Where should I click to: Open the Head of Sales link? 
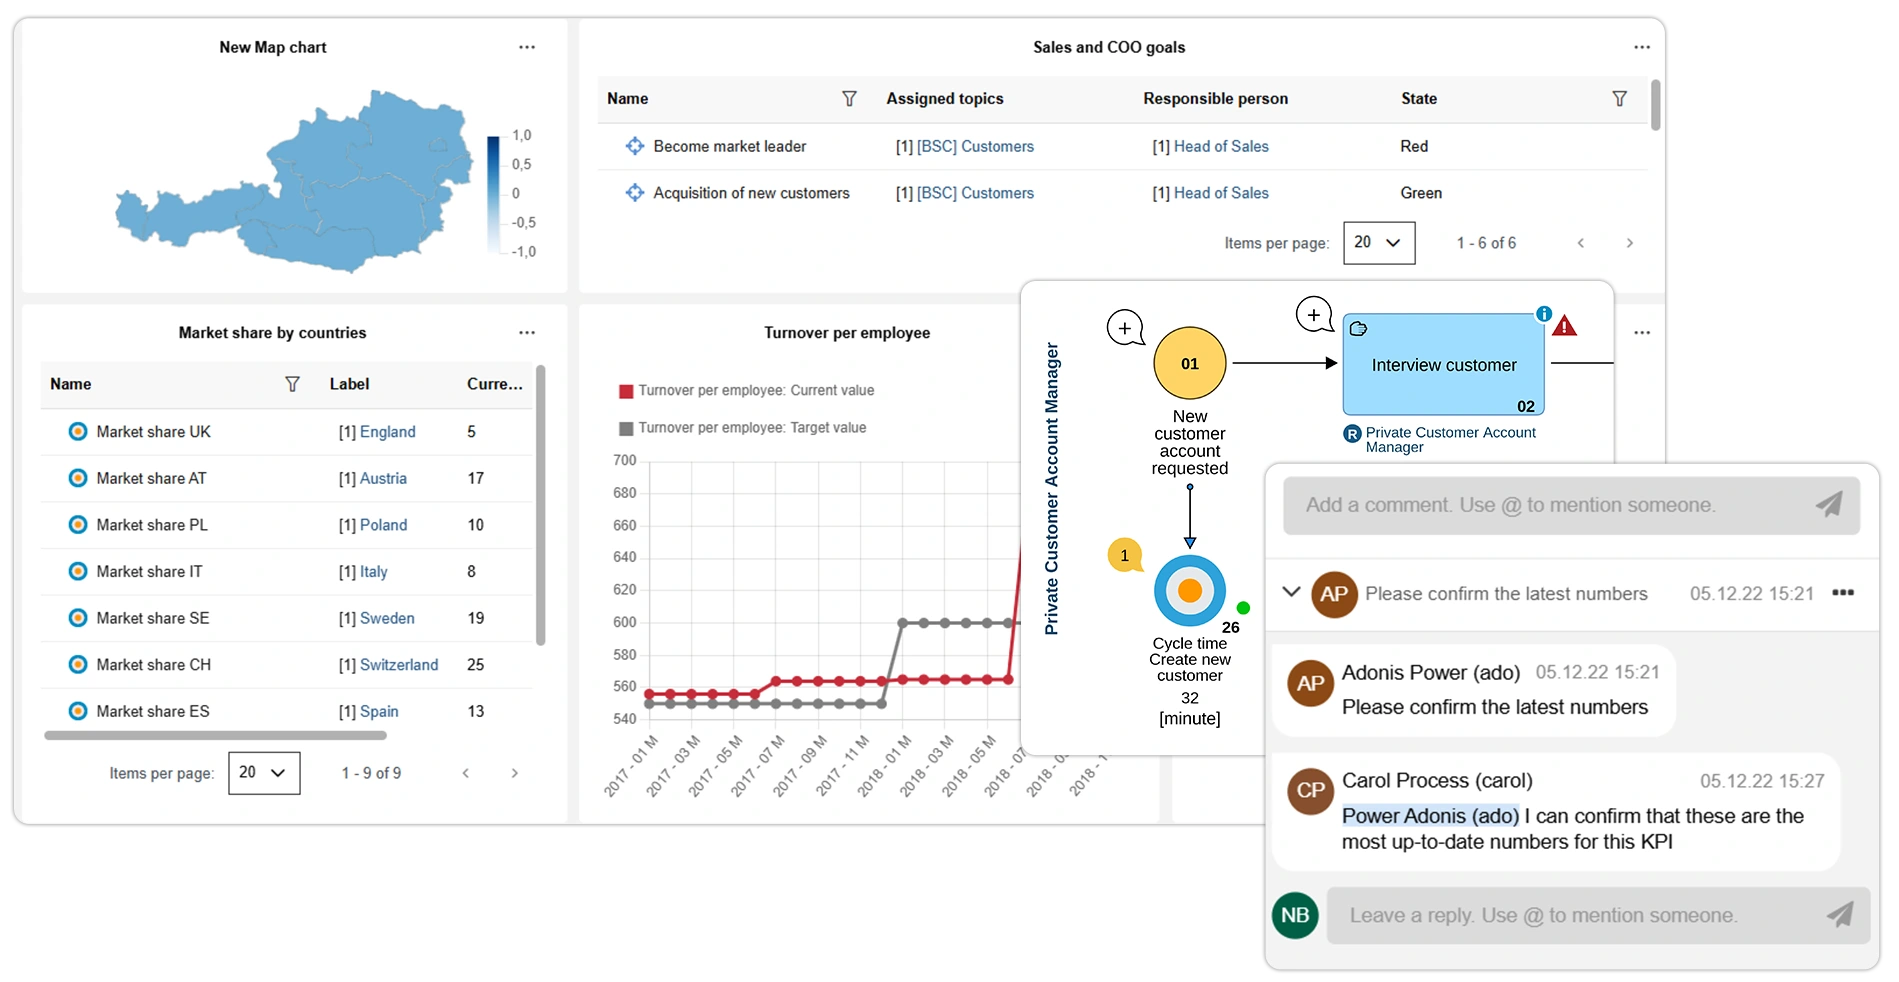[x=1221, y=146]
